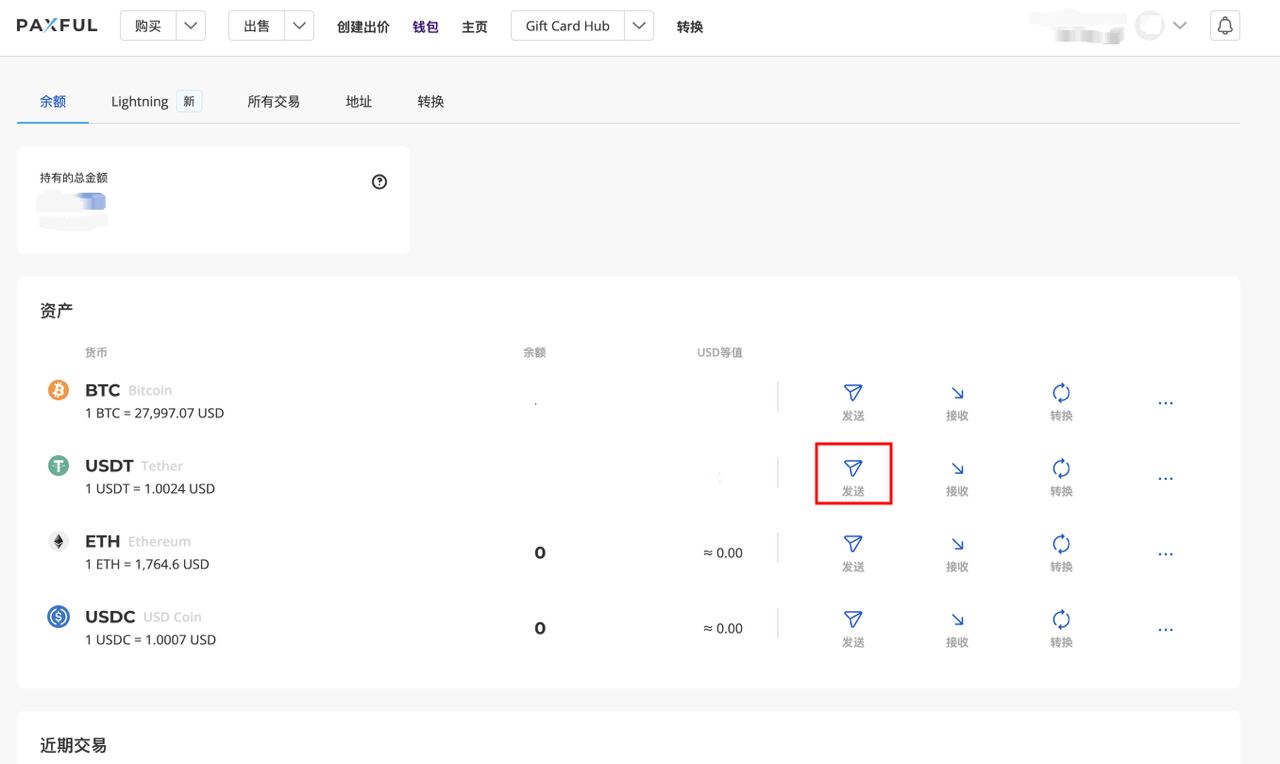The height and width of the screenshot is (764, 1280).
Task: Open the notification bell
Action: 1225,26
